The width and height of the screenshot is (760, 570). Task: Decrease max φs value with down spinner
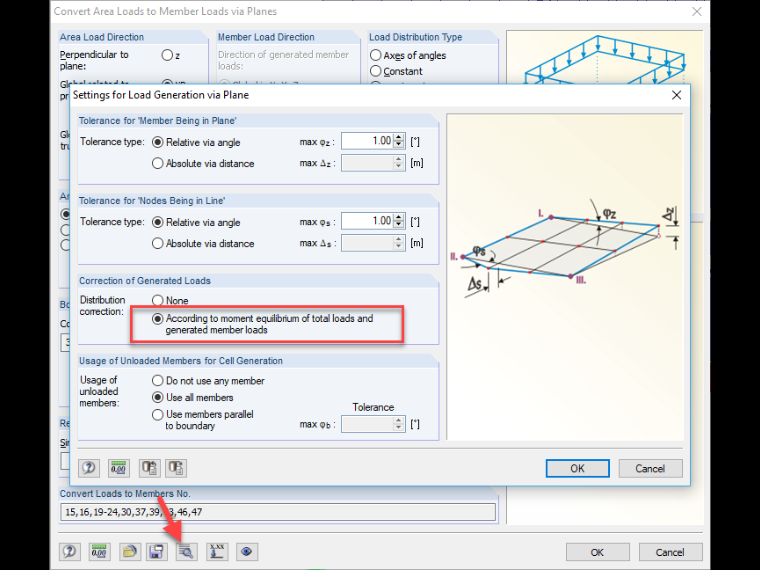click(x=399, y=225)
